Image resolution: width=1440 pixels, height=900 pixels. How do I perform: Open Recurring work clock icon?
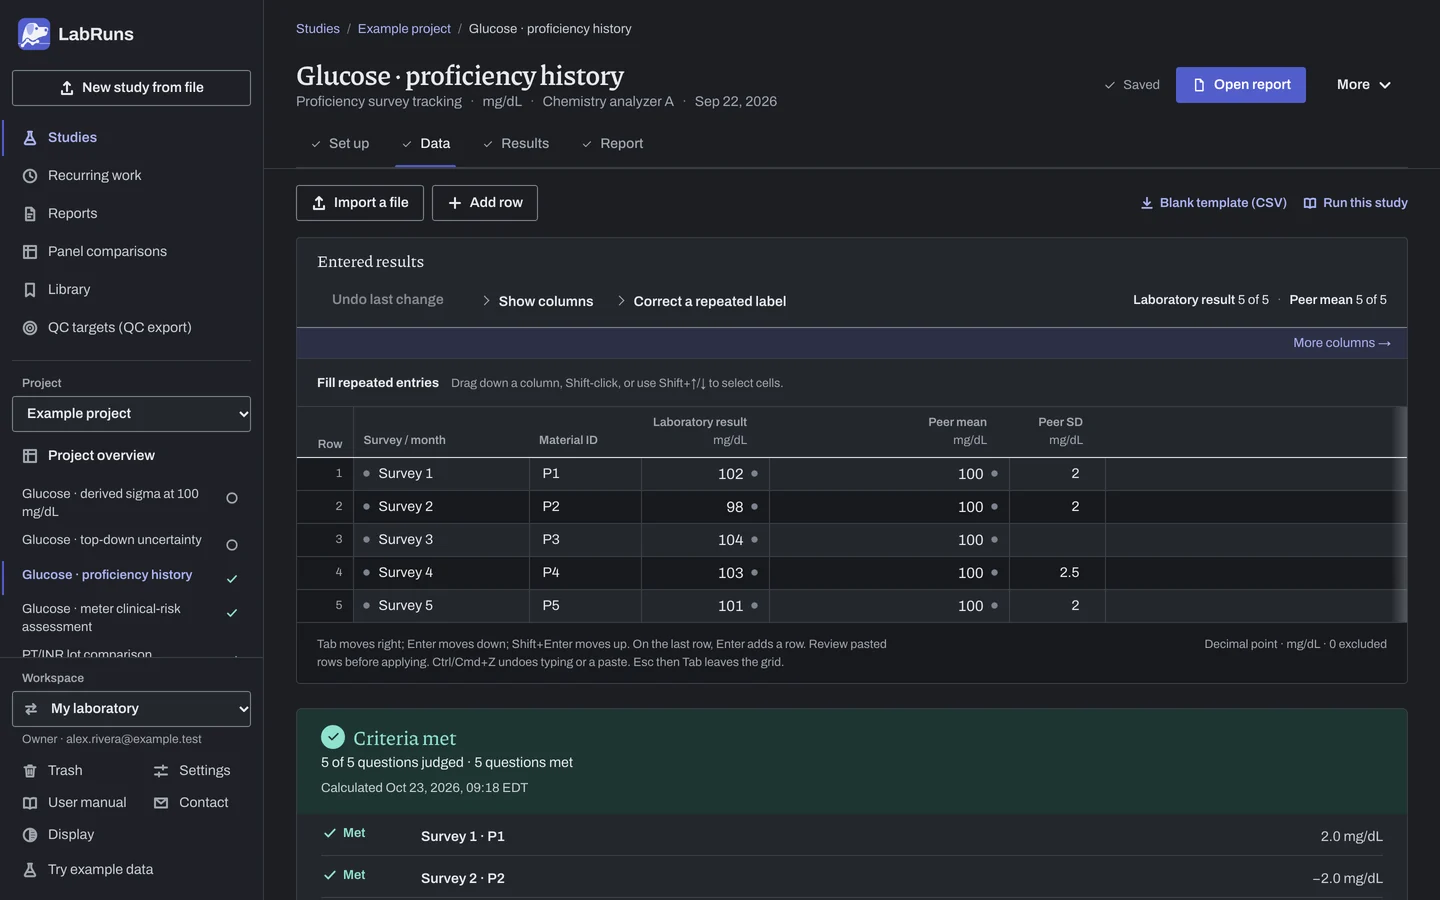coord(30,176)
